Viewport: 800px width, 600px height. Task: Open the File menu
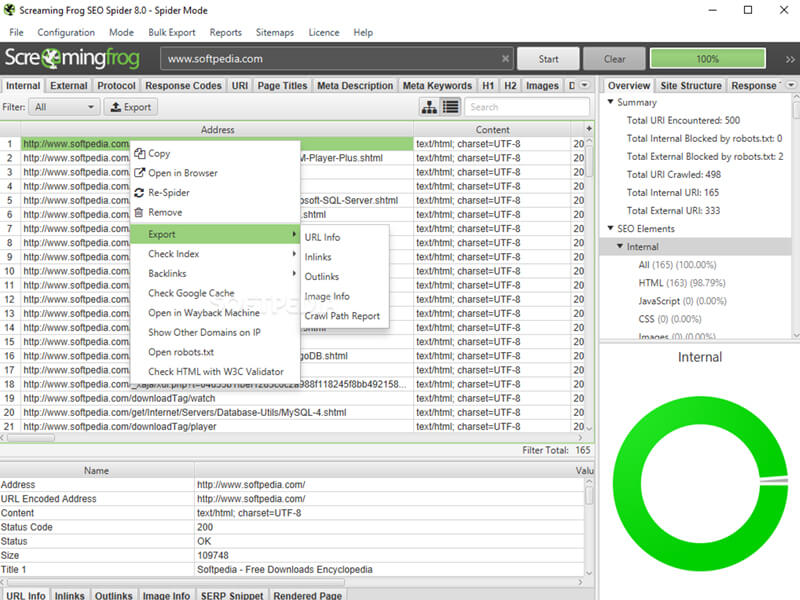(16, 33)
